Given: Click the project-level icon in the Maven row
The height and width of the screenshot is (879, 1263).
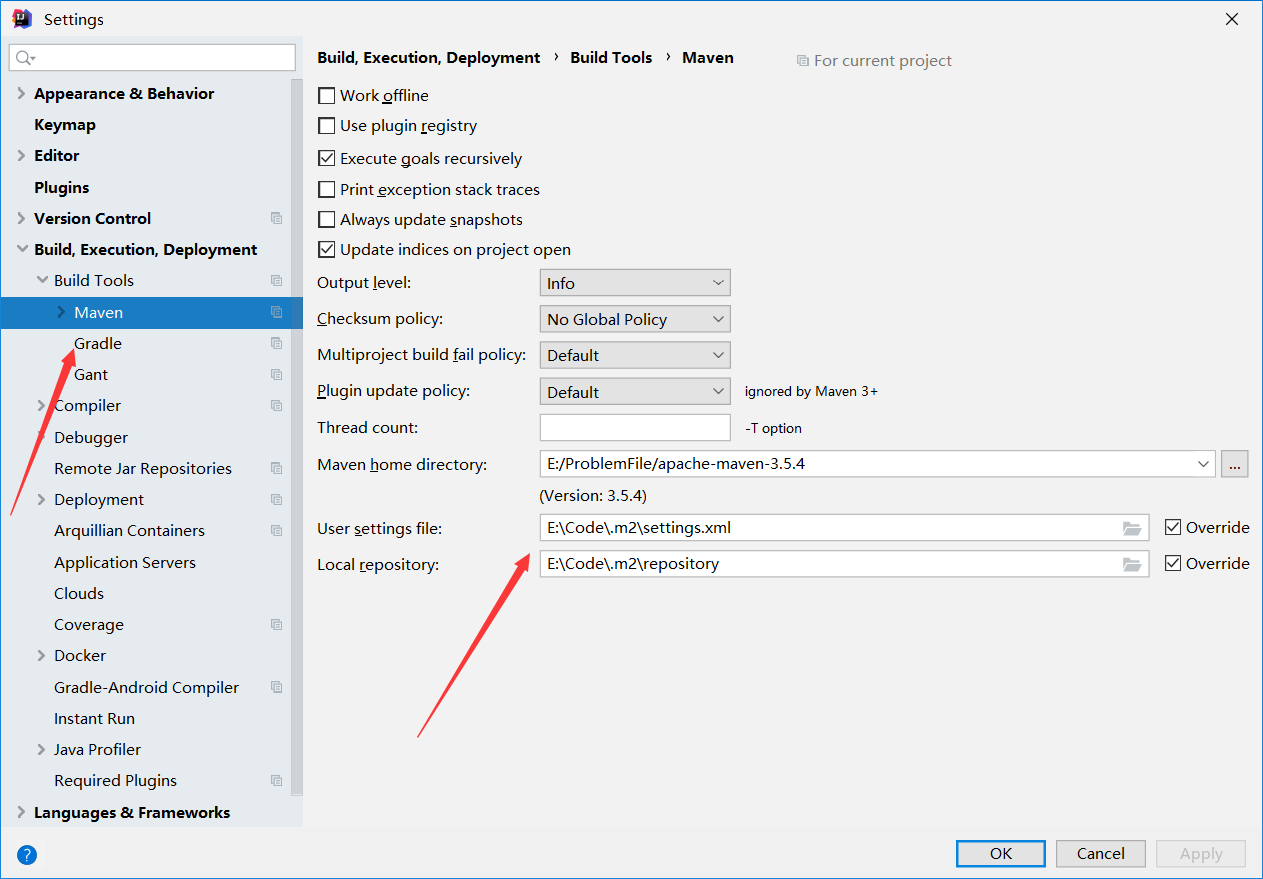Looking at the screenshot, I should [x=277, y=312].
